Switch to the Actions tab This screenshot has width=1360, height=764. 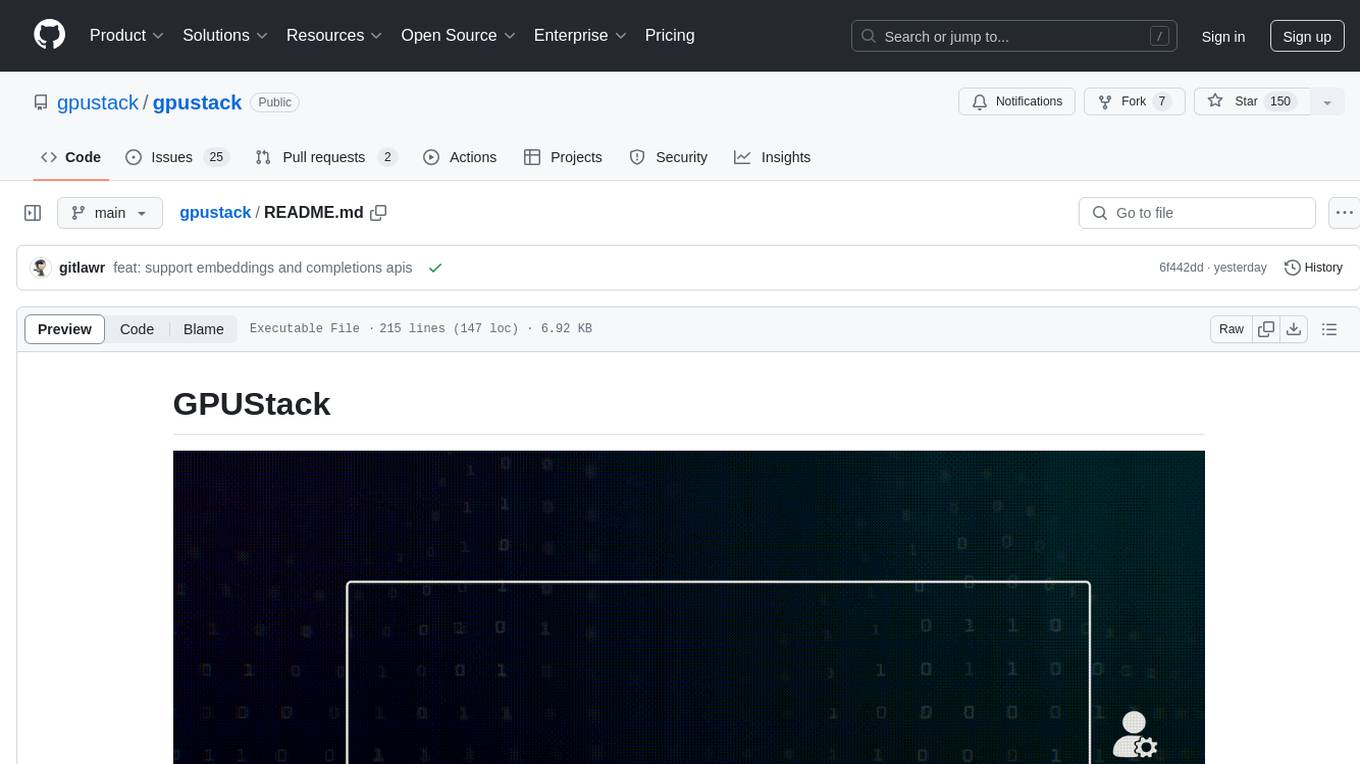tap(460, 157)
